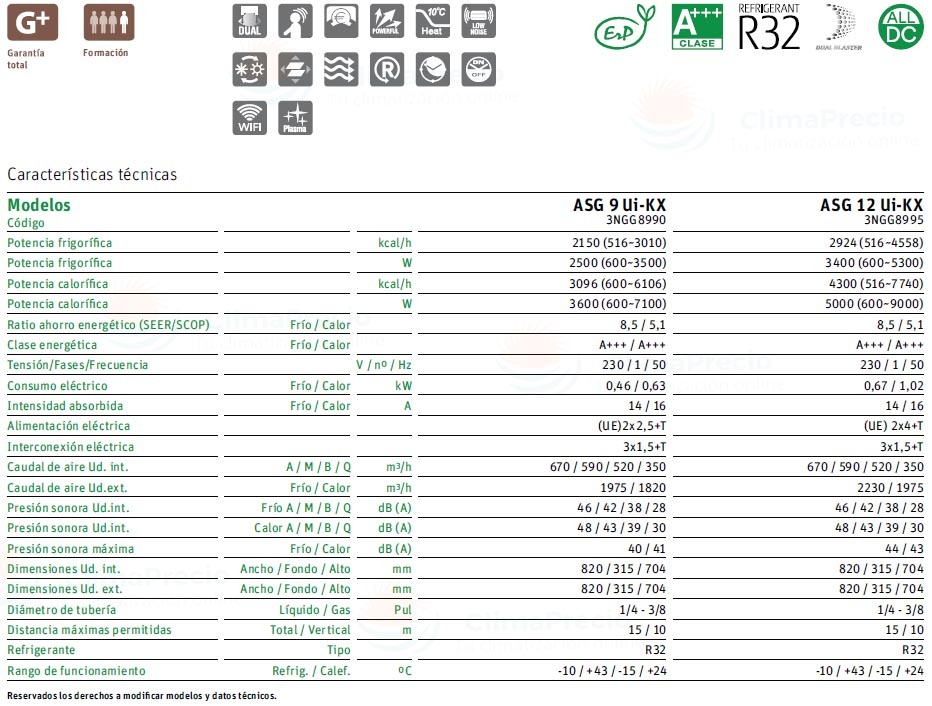Click value '5000 (600~9000)'

[874, 304]
